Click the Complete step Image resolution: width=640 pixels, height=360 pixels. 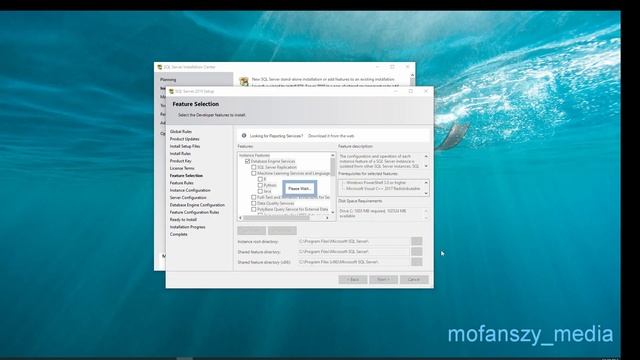178,234
